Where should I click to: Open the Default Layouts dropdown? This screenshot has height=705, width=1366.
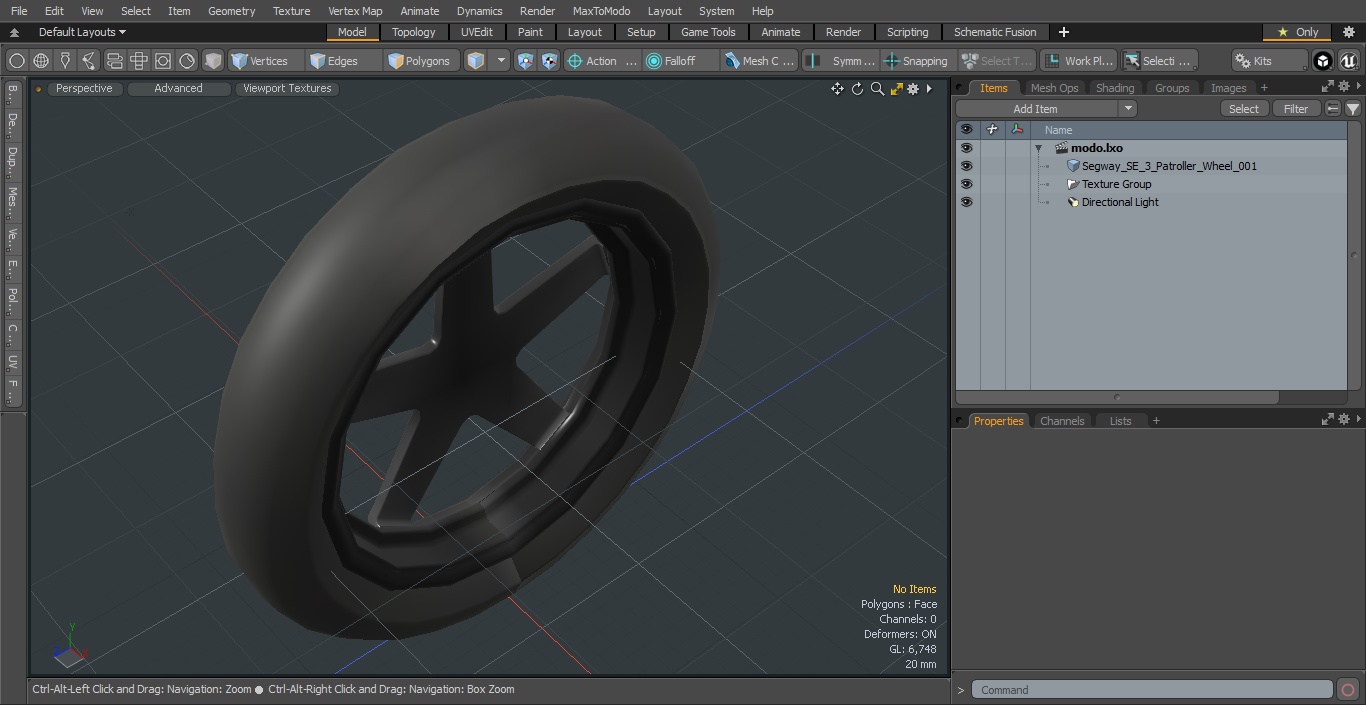(82, 32)
